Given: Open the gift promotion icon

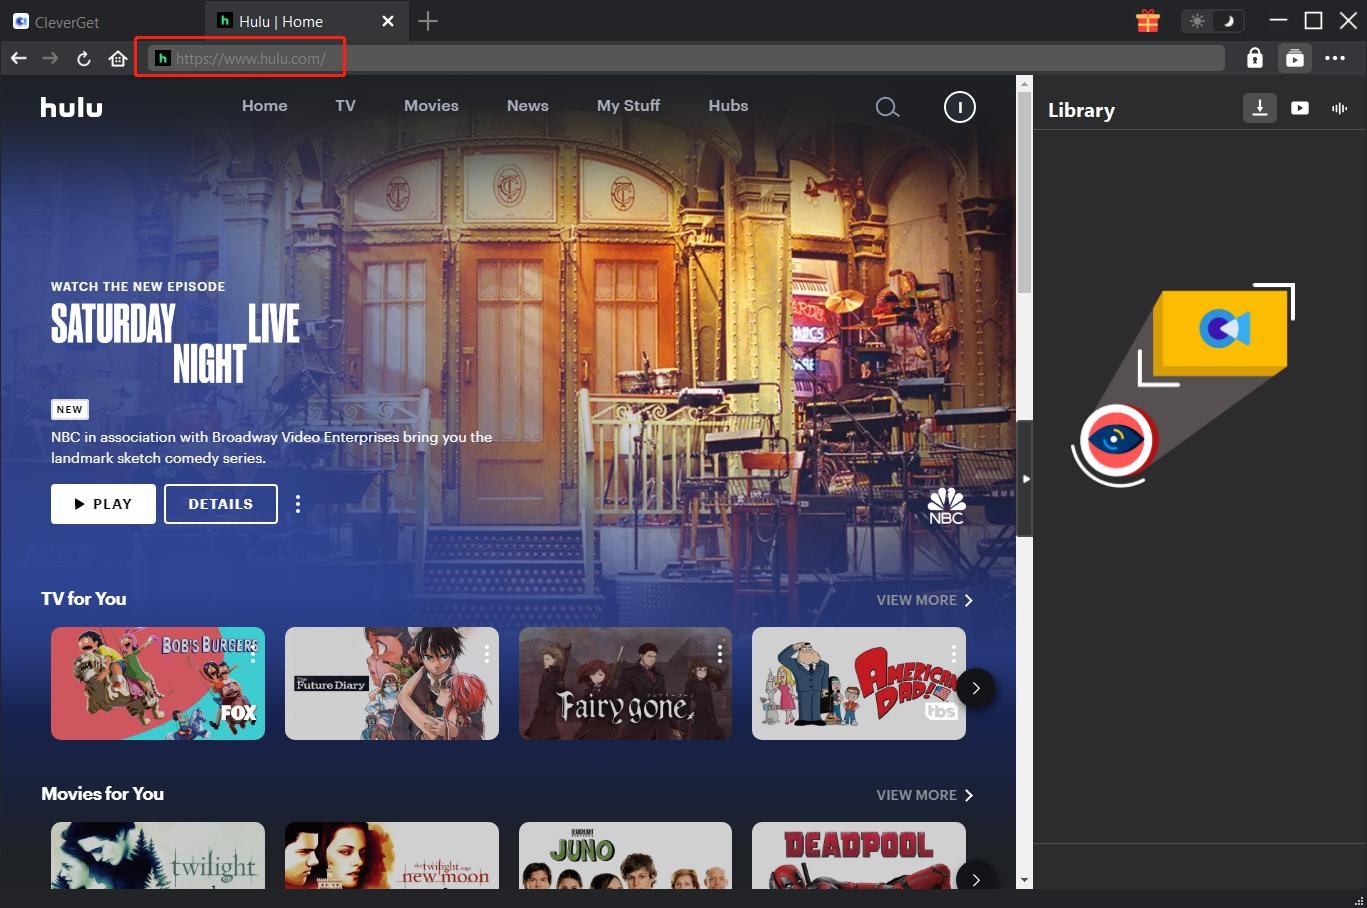Looking at the screenshot, I should (1147, 20).
